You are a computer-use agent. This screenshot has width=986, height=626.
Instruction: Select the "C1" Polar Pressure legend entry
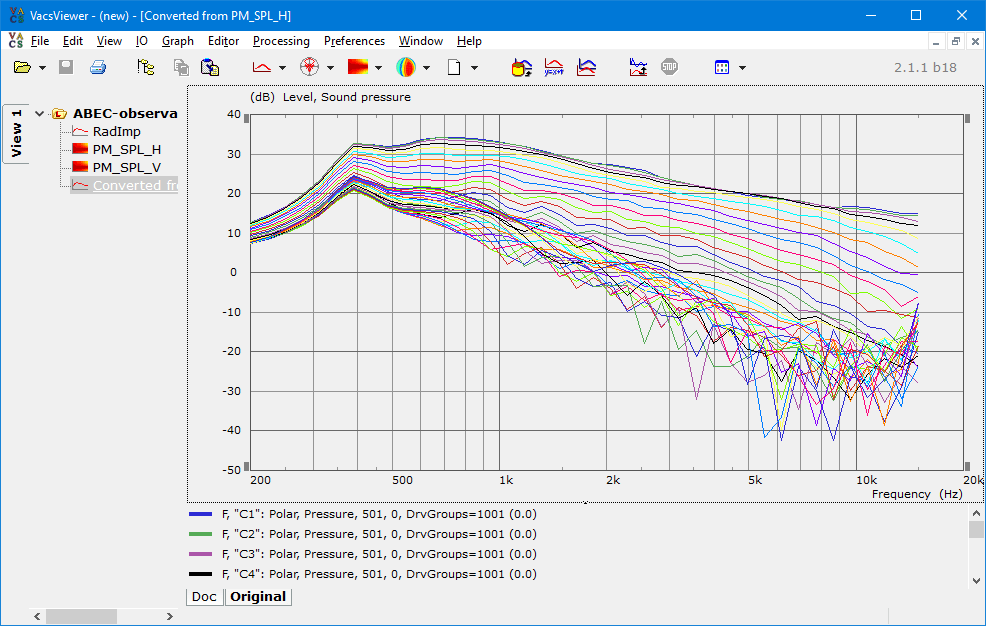pyautogui.click(x=379, y=514)
